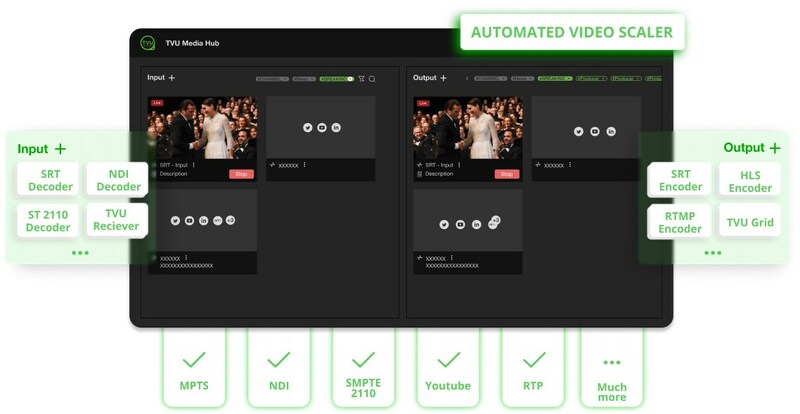This screenshot has height=414, width=800.
Task: Open the three-dot menu beside SRT - Input in Input panel
Action: 194,164
